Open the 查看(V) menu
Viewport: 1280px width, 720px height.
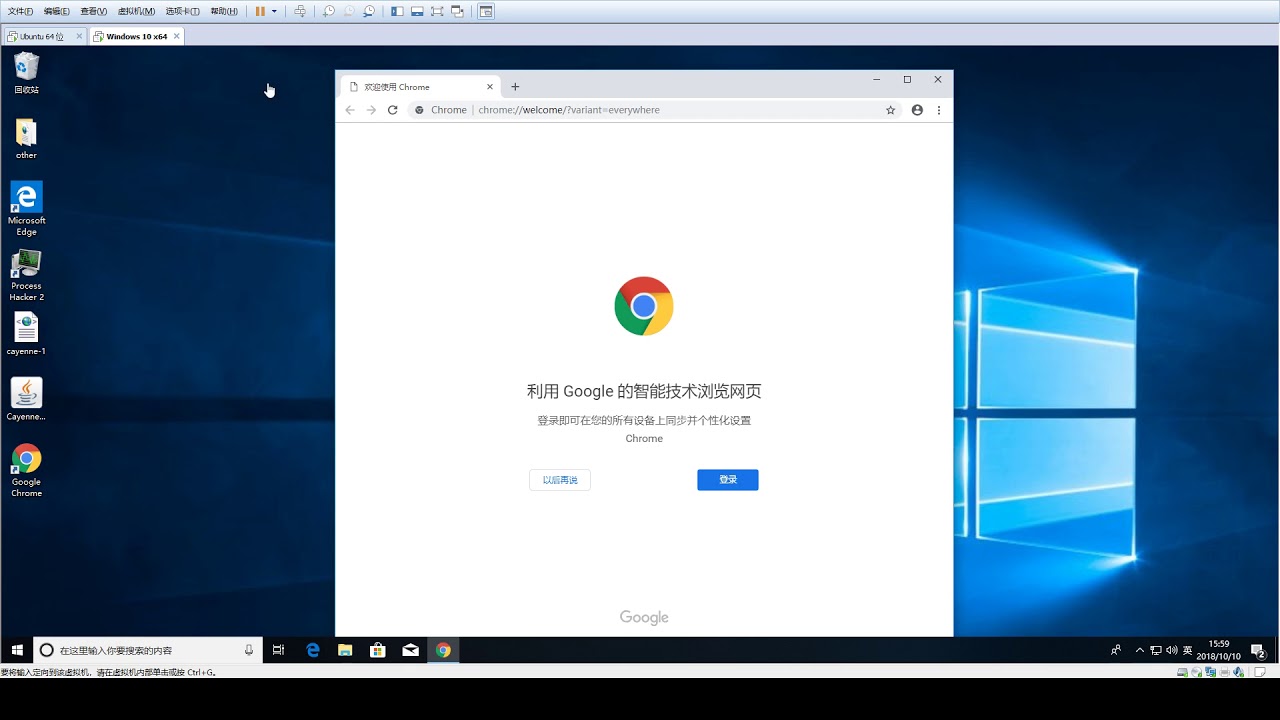pyautogui.click(x=94, y=11)
